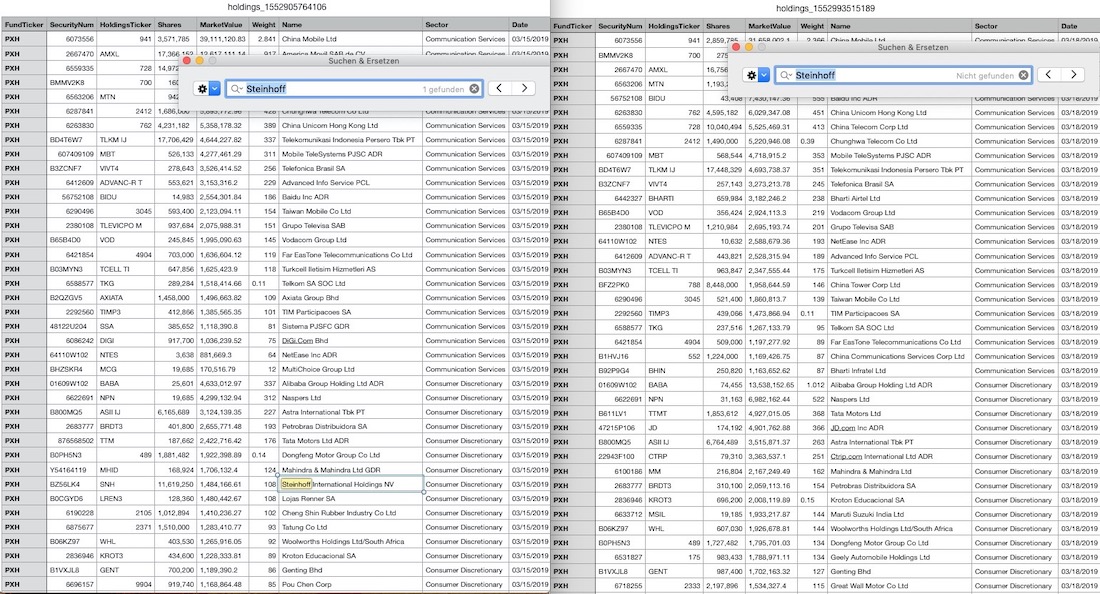
Task: Select the Sector header in right window
Action: [x=1014, y=26]
